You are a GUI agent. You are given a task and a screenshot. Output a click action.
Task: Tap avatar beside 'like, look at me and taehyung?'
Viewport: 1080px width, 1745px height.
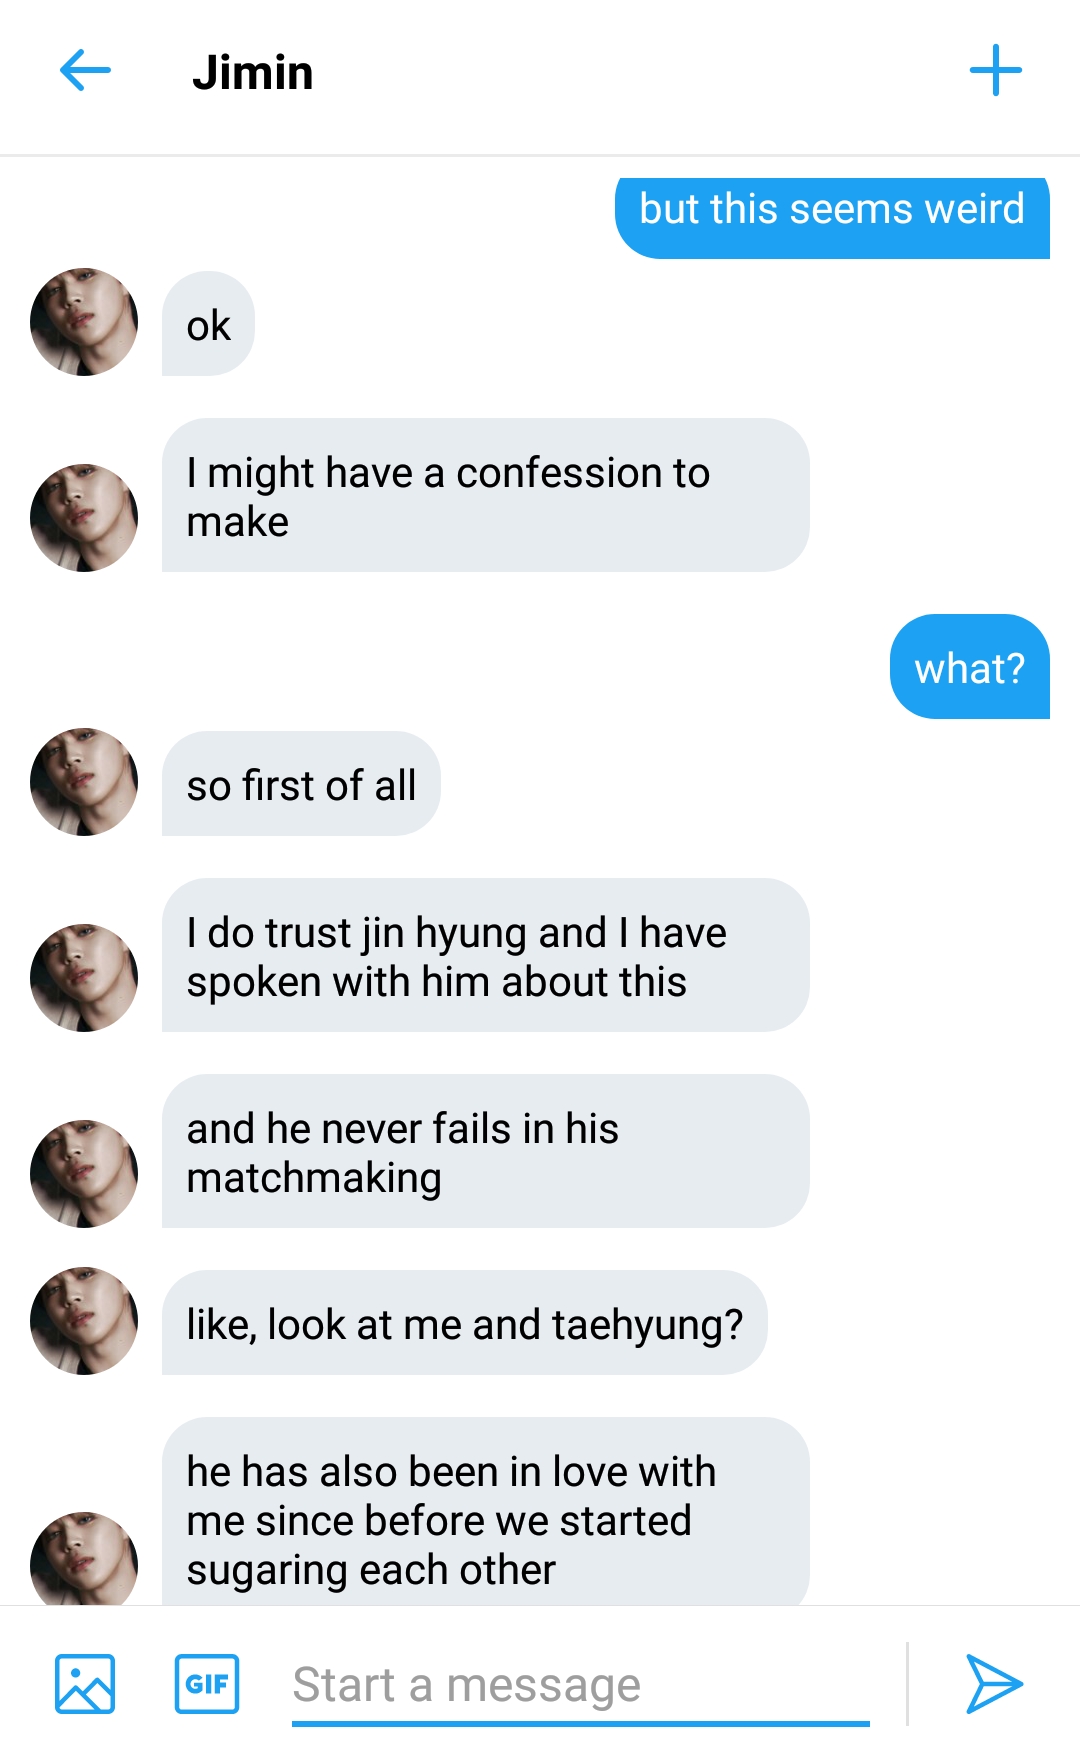84,1321
